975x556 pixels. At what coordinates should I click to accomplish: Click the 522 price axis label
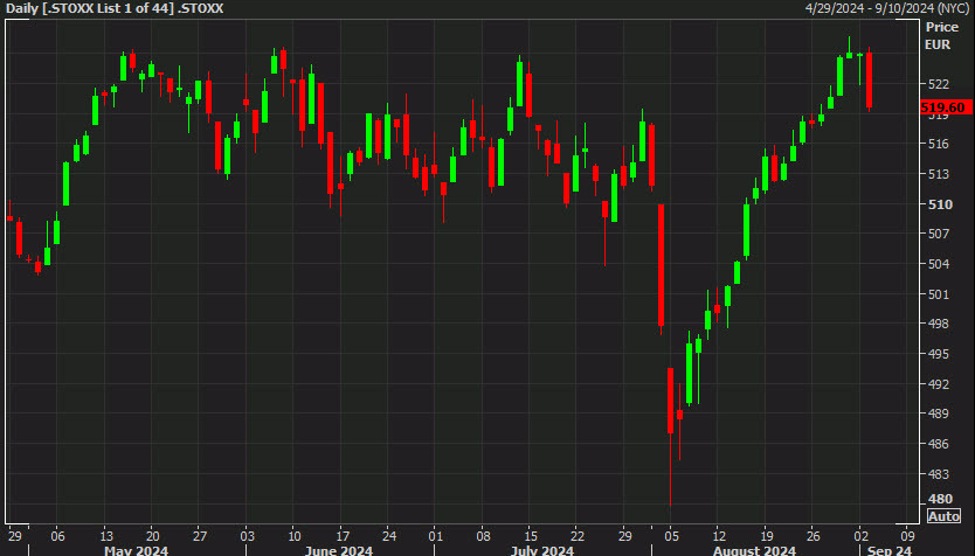tap(938, 84)
